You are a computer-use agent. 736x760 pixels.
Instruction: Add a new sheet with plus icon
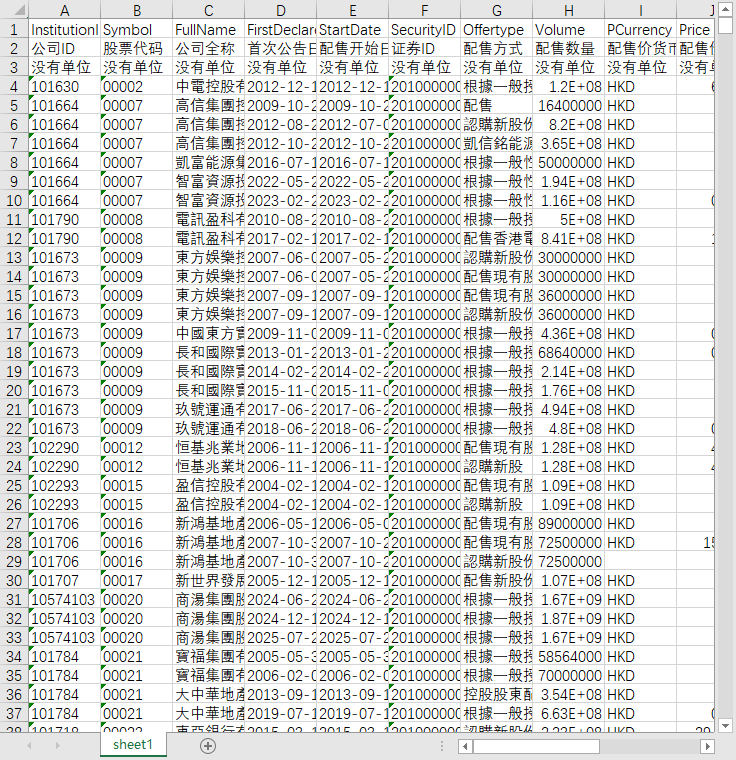tap(208, 745)
